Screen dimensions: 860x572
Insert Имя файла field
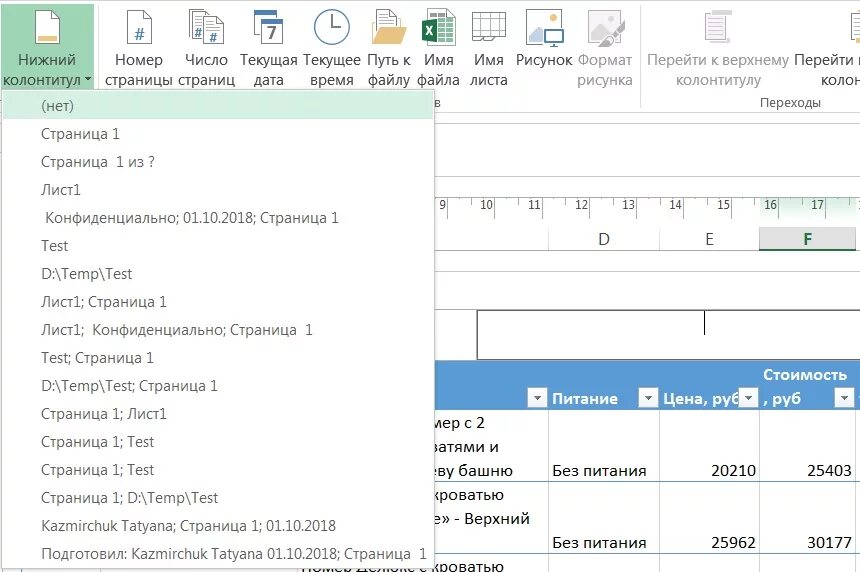(438, 47)
